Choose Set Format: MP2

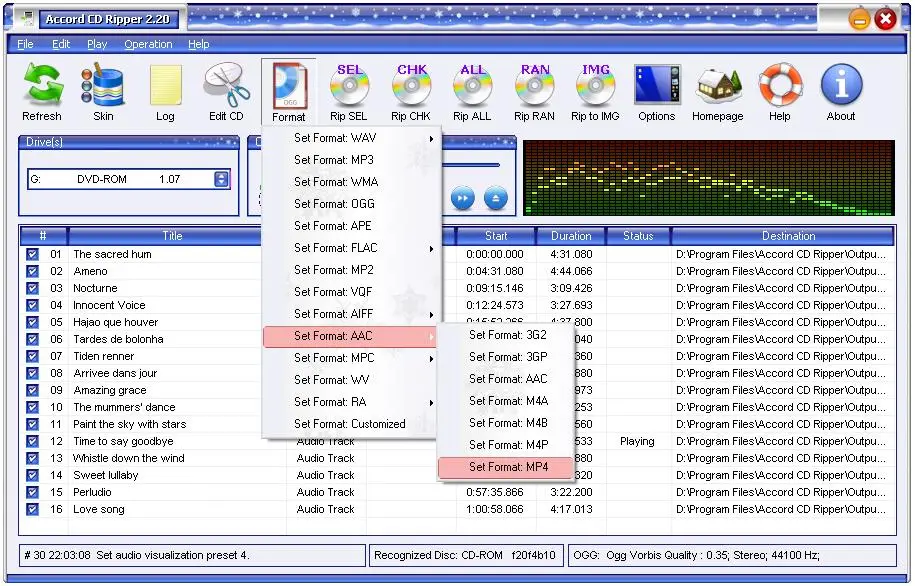[352, 270]
